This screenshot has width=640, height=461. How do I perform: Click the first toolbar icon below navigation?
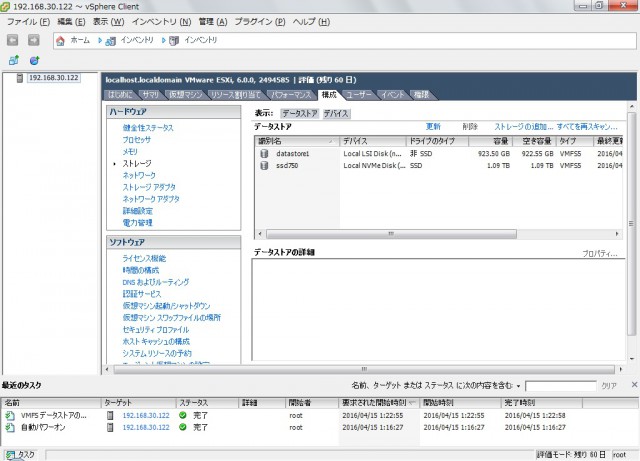(13, 60)
